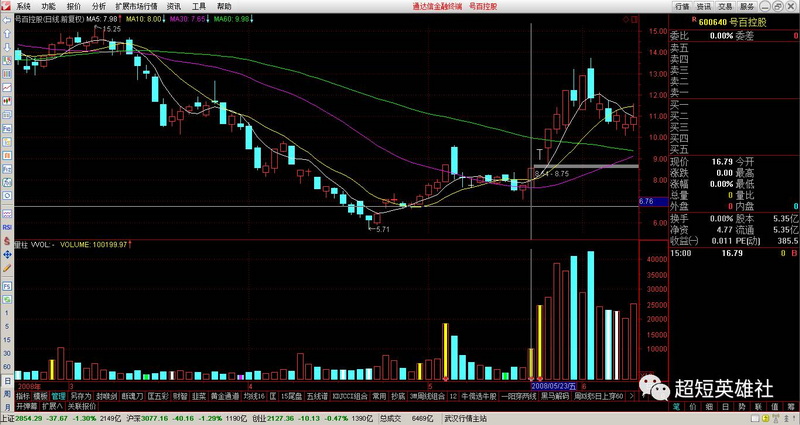Screen dimensions: 800x425
Task: Open the 系统 menu
Action: click(x=23, y=6)
